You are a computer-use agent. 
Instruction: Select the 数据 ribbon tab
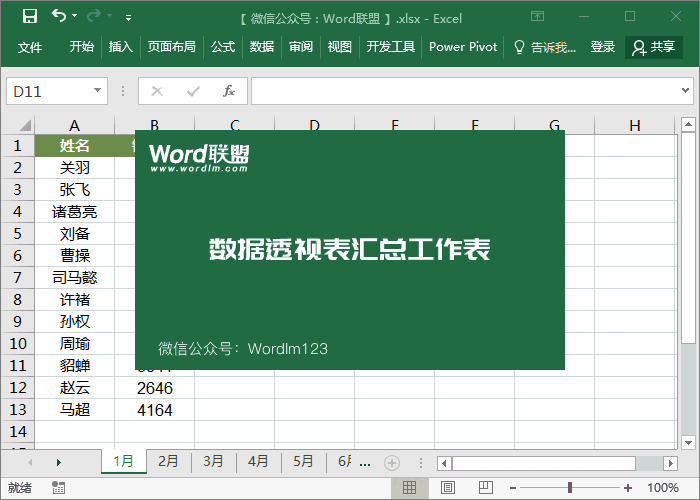point(262,46)
